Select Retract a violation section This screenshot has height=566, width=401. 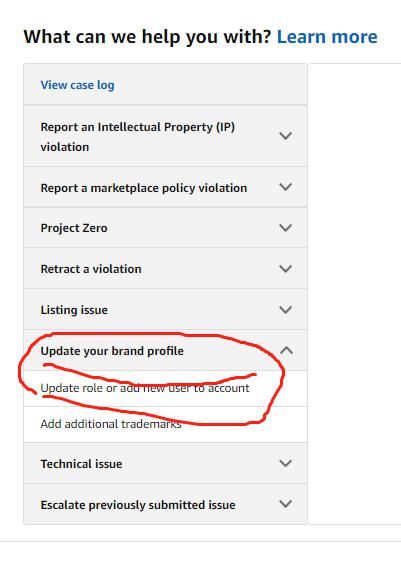pyautogui.click(x=91, y=269)
